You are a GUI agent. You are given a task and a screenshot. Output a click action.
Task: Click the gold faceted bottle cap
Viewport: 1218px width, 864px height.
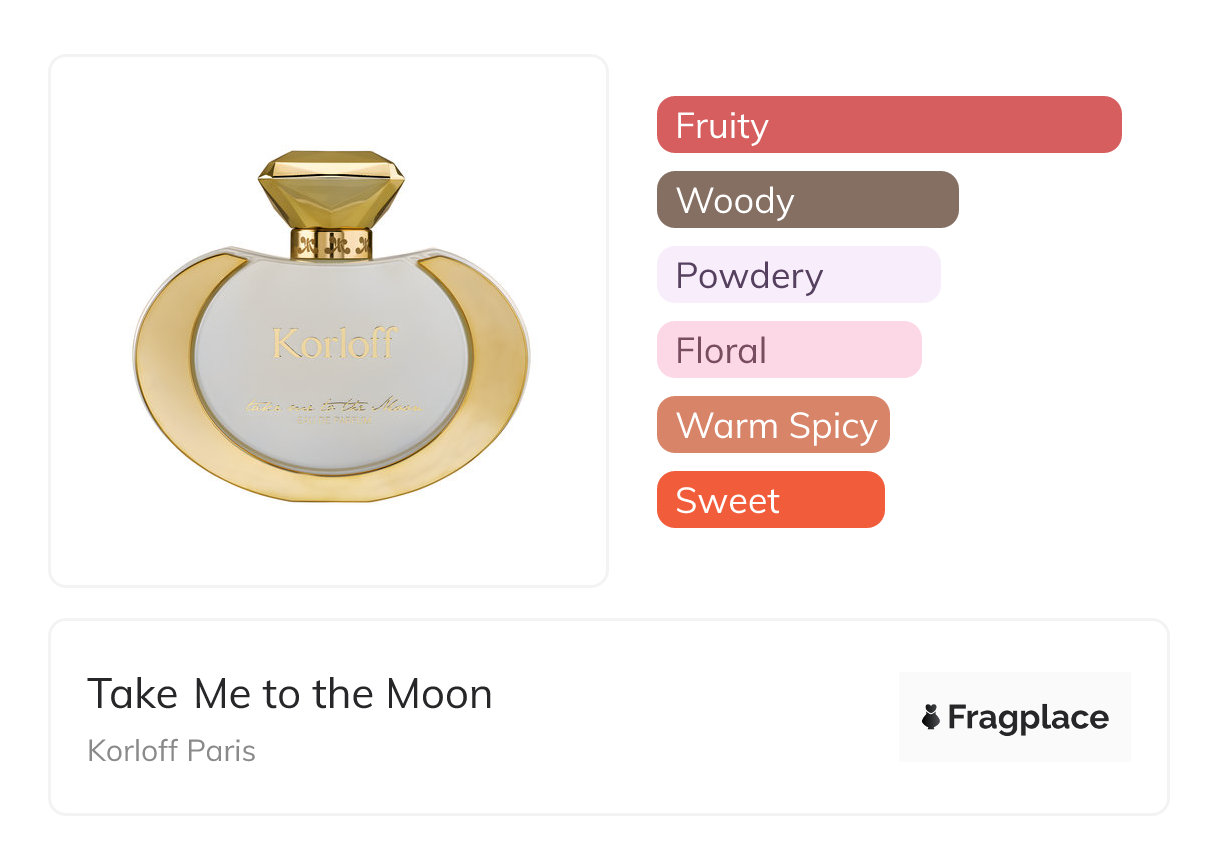tap(331, 188)
